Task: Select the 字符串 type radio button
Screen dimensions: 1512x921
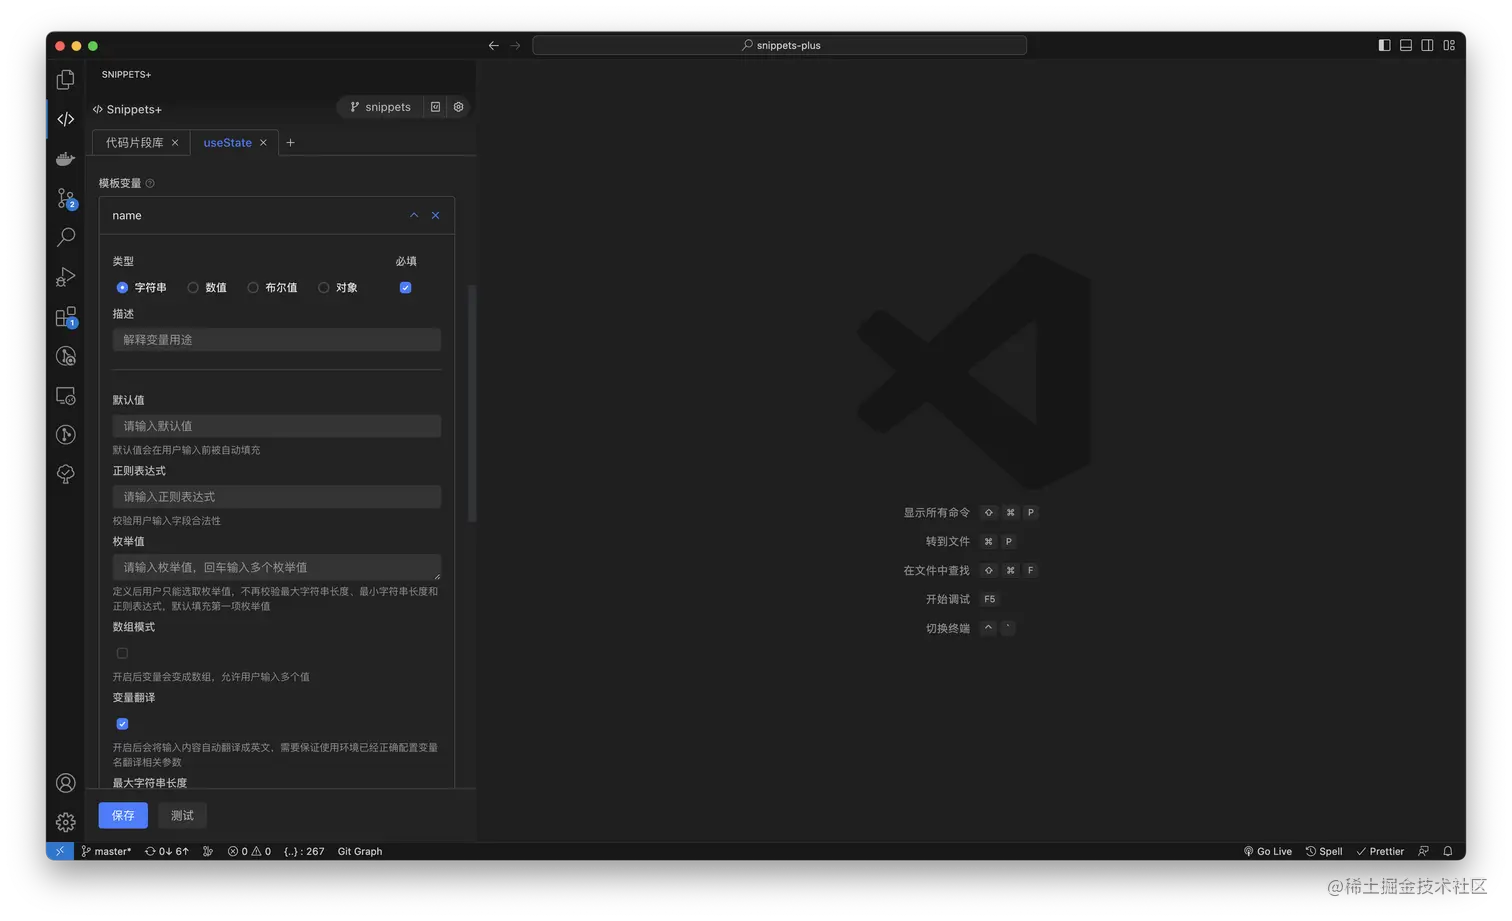Action: pos(122,288)
